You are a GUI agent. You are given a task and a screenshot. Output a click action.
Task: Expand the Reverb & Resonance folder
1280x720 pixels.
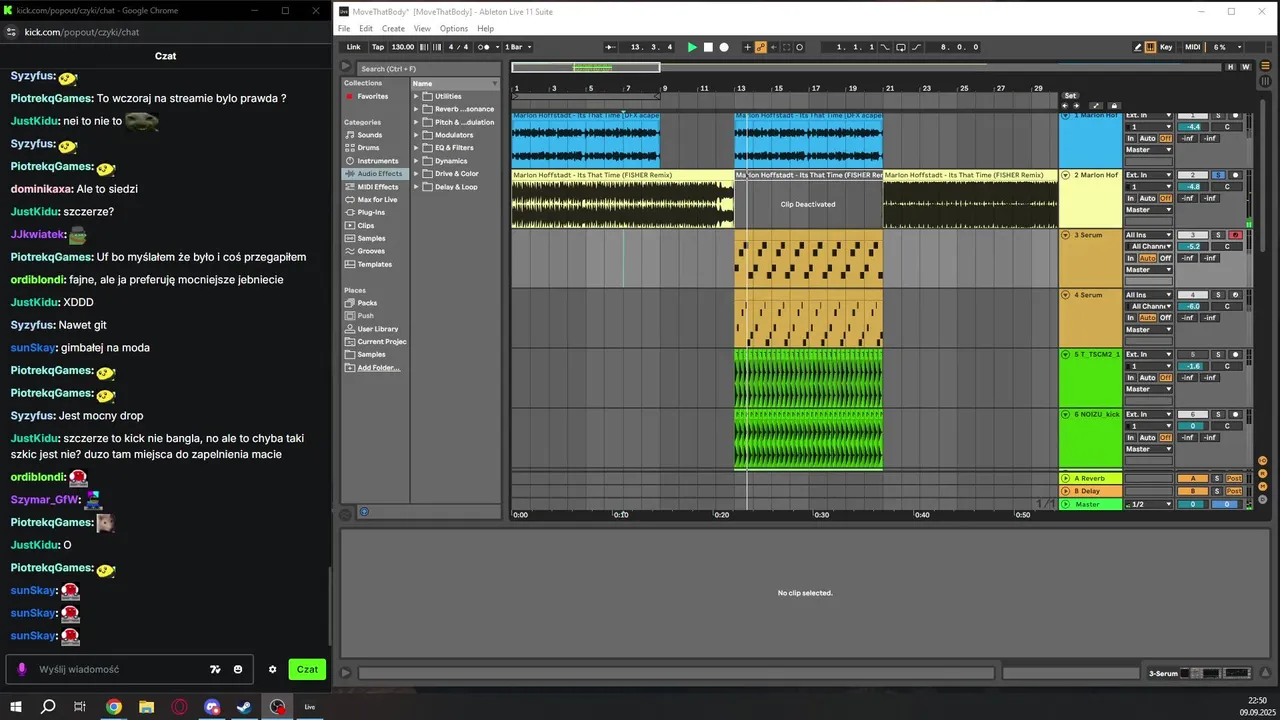(x=417, y=109)
